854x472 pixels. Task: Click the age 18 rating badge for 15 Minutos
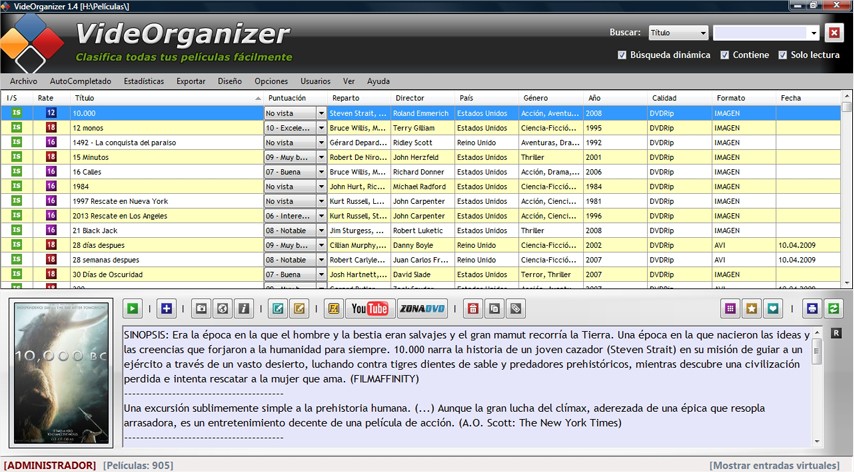point(51,157)
